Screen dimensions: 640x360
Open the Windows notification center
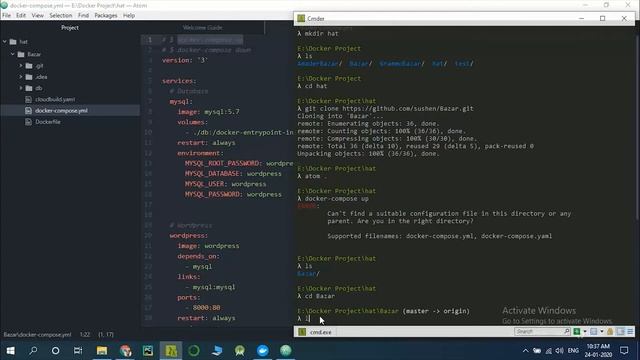(624, 350)
